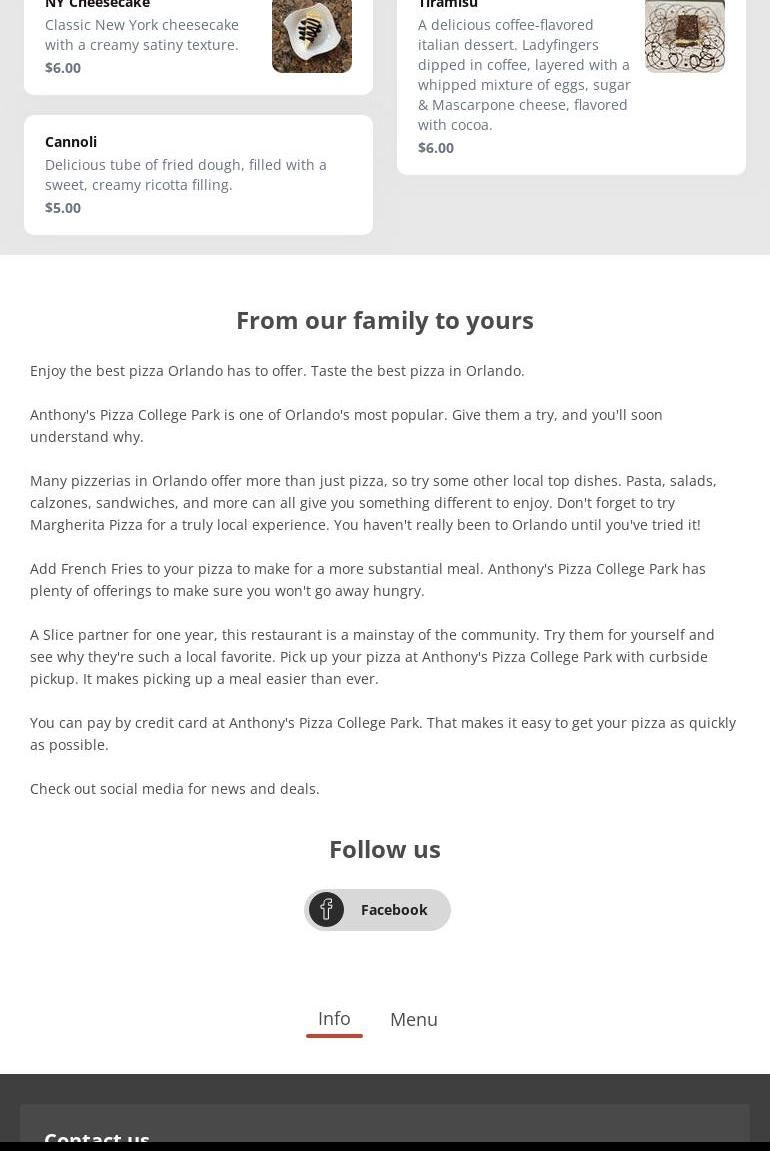Screen dimensions: 770x1151
Task: Click the Cannoli item title
Action: pos(71,141)
